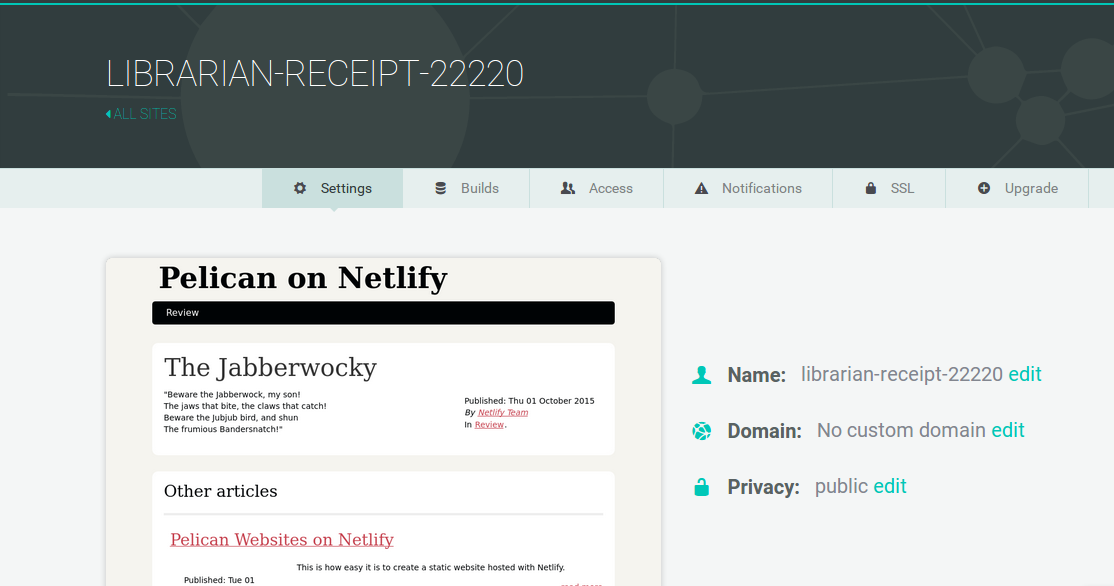Viewport: 1114px width, 586px height.
Task: Click the back arrow before ALL SITES
Action: tap(108, 114)
